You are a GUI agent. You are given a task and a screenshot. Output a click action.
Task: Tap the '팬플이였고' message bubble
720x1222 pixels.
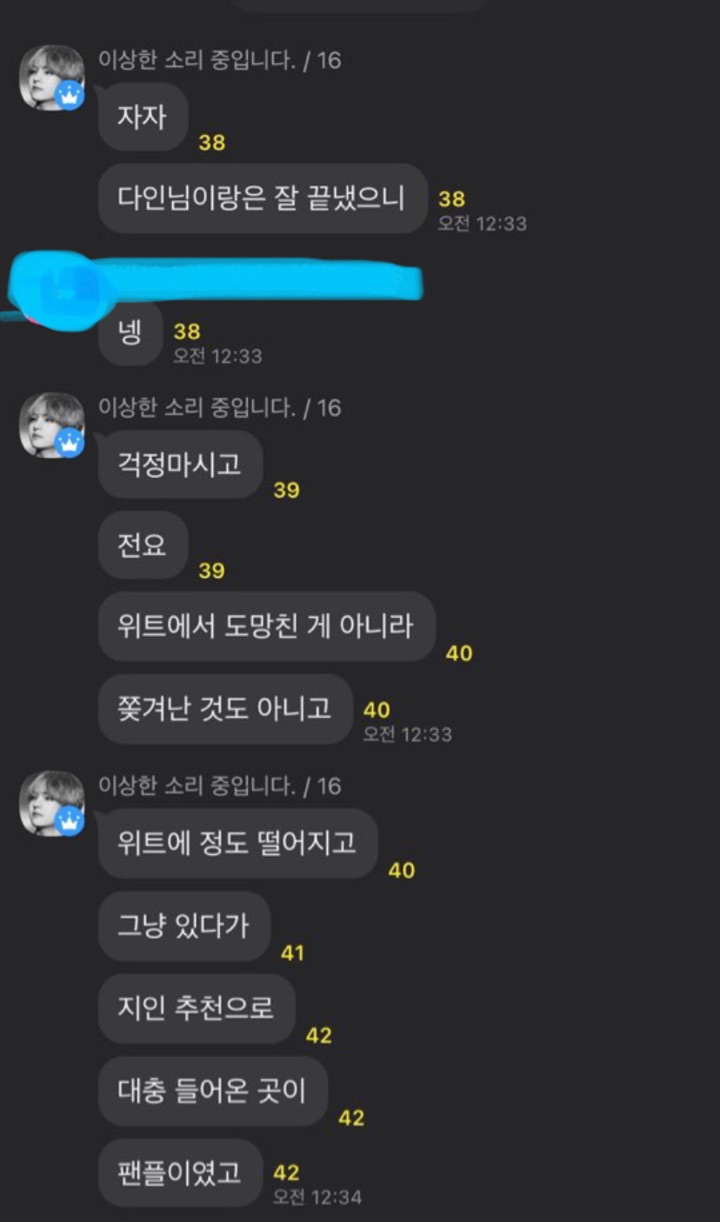click(180, 1172)
